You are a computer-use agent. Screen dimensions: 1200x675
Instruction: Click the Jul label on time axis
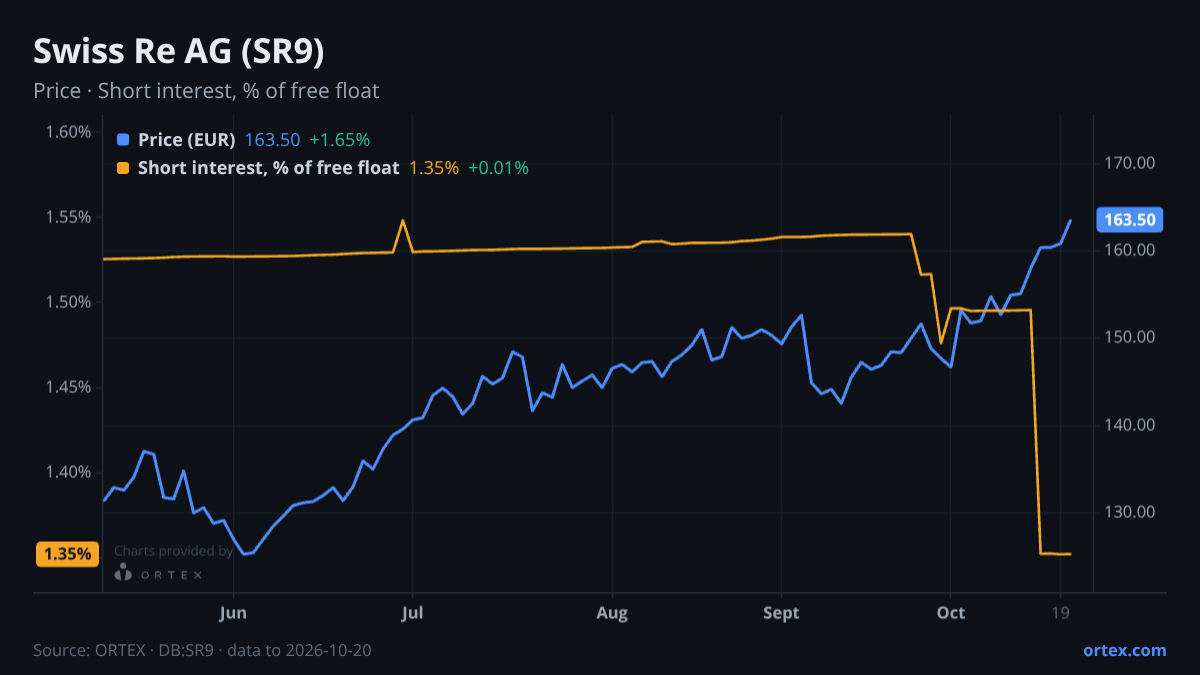[412, 613]
